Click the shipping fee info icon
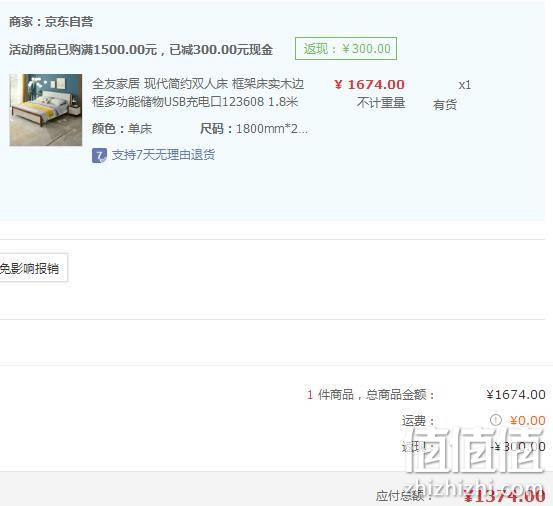 click(x=496, y=420)
